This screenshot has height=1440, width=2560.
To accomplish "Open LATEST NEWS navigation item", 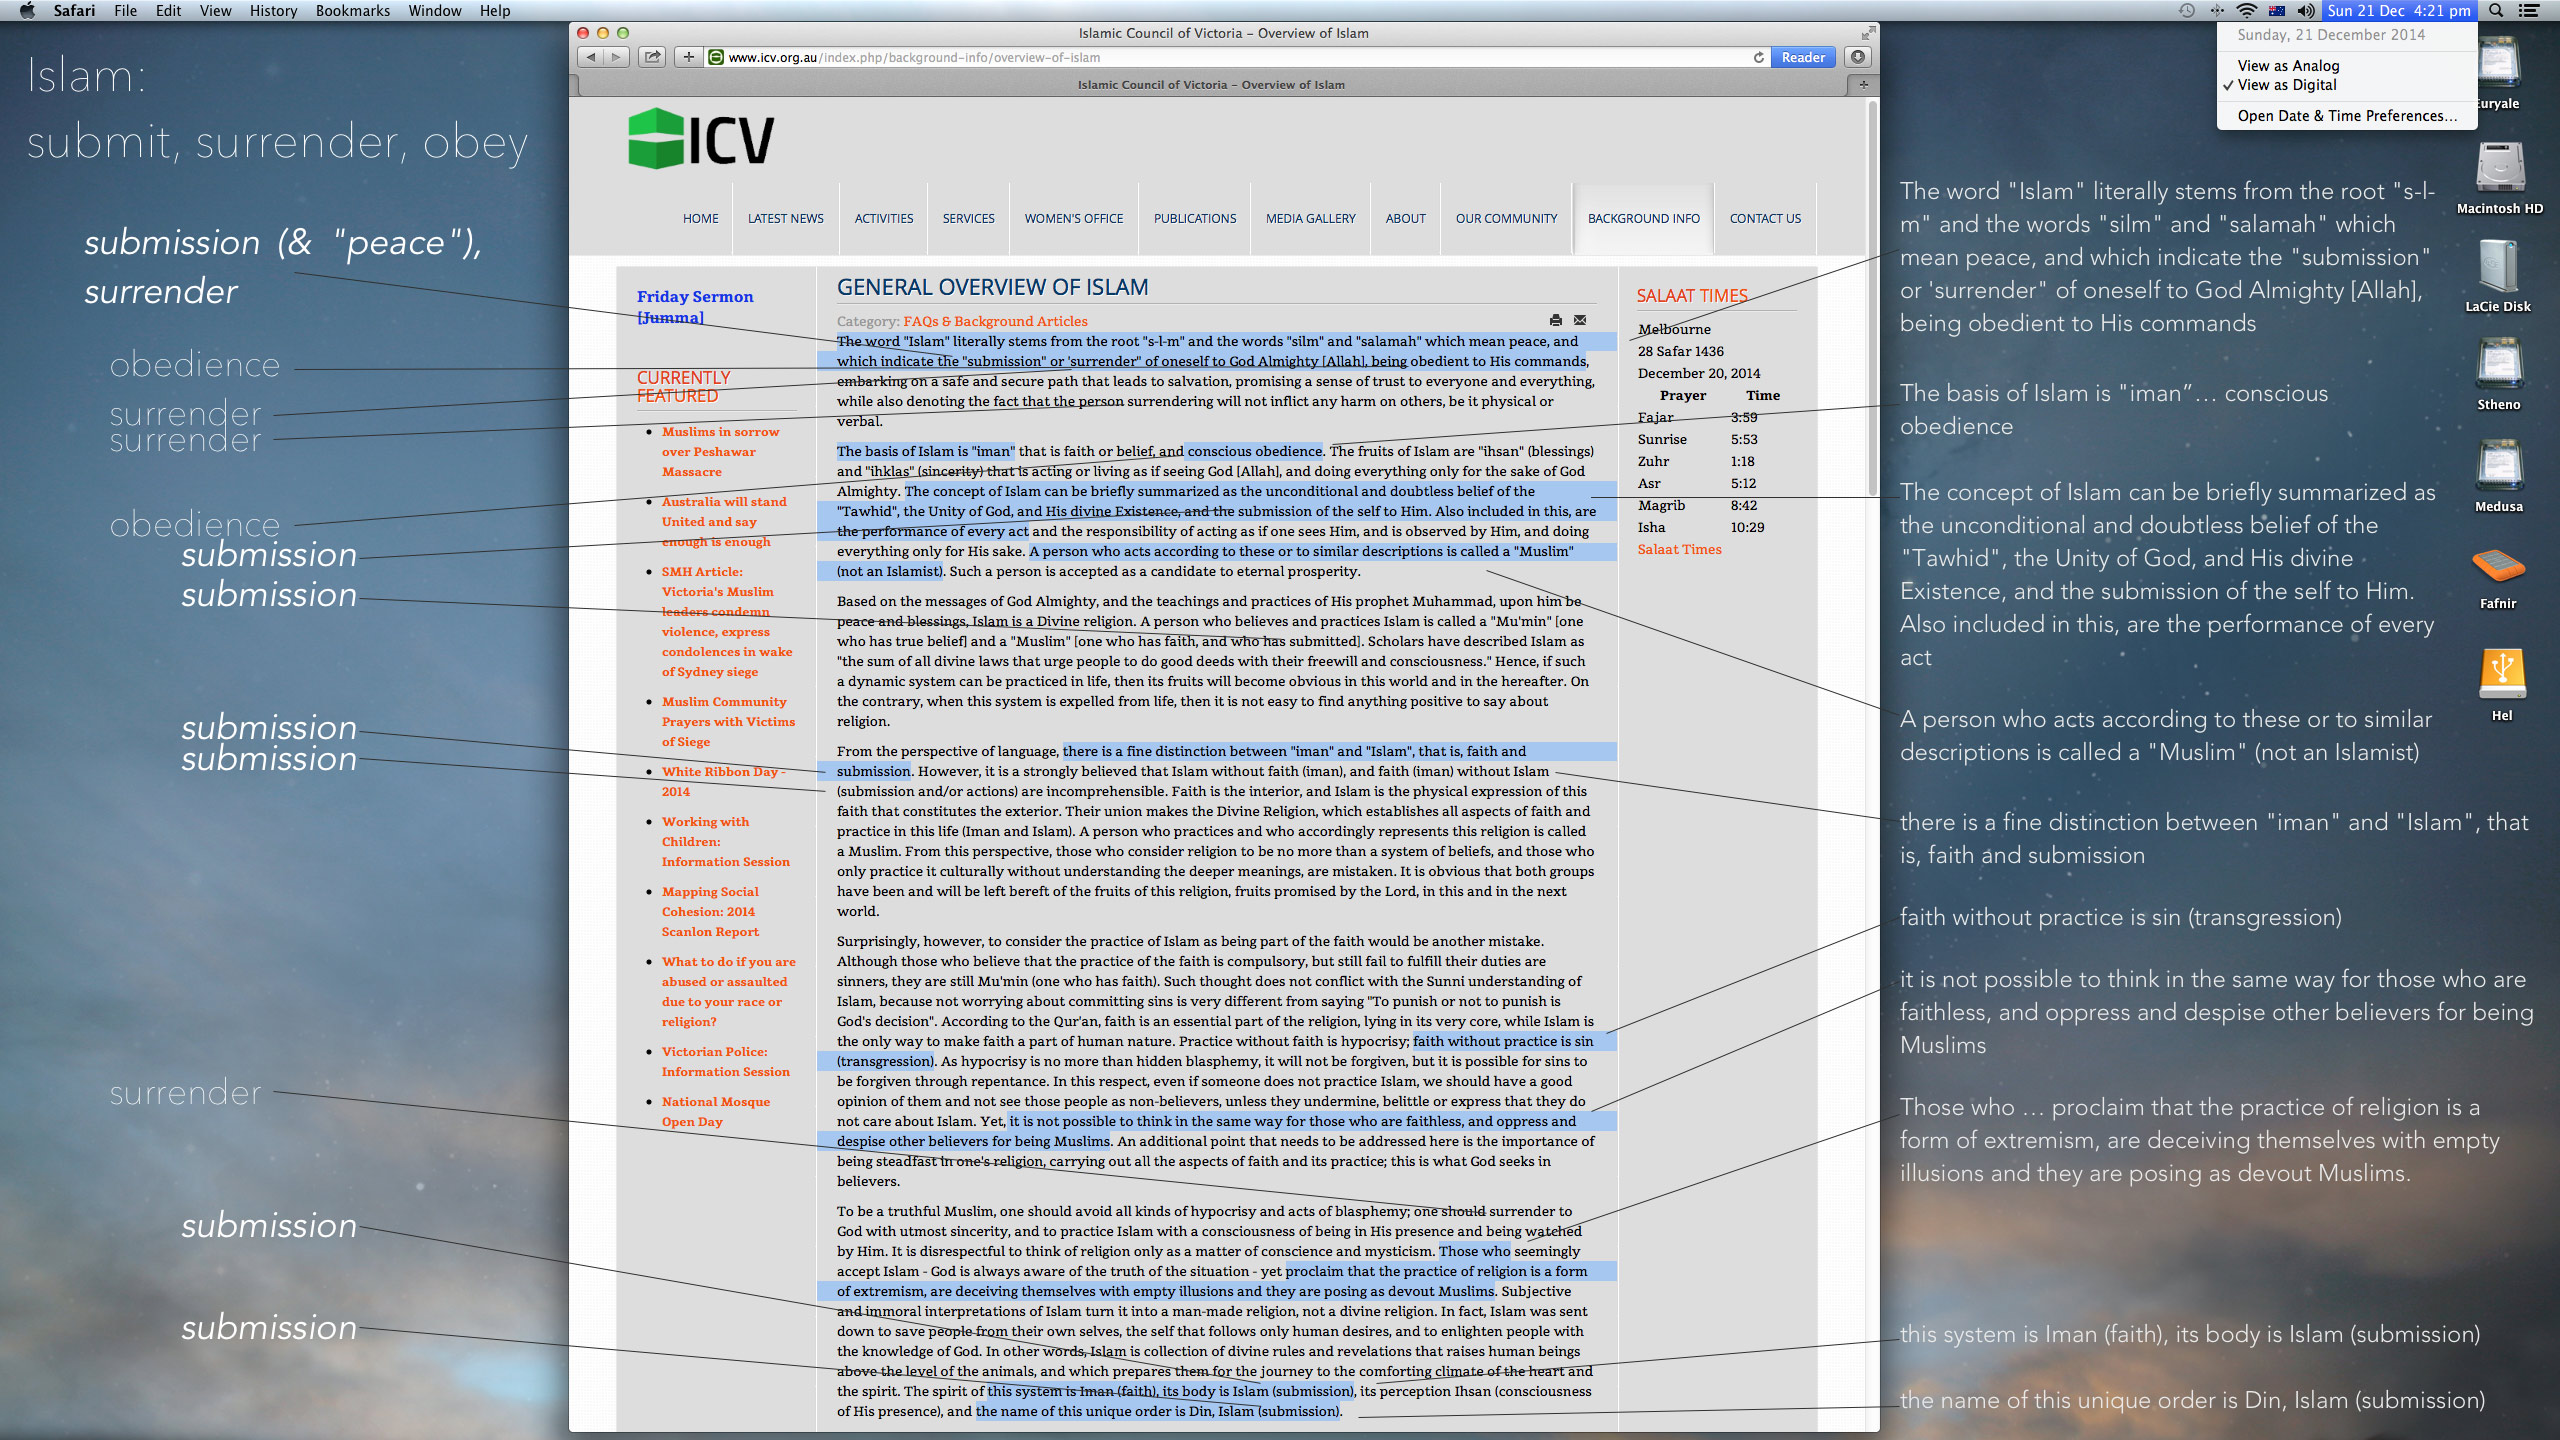I will [x=785, y=218].
